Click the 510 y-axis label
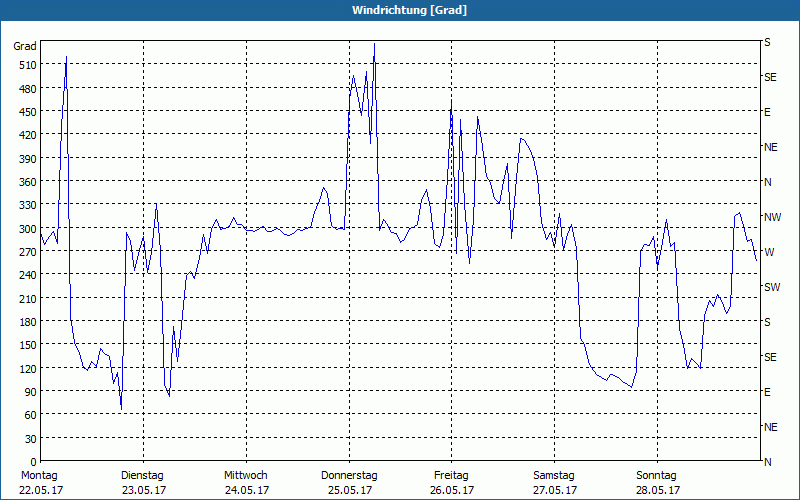The width and height of the screenshot is (800, 500). click(x=28, y=65)
